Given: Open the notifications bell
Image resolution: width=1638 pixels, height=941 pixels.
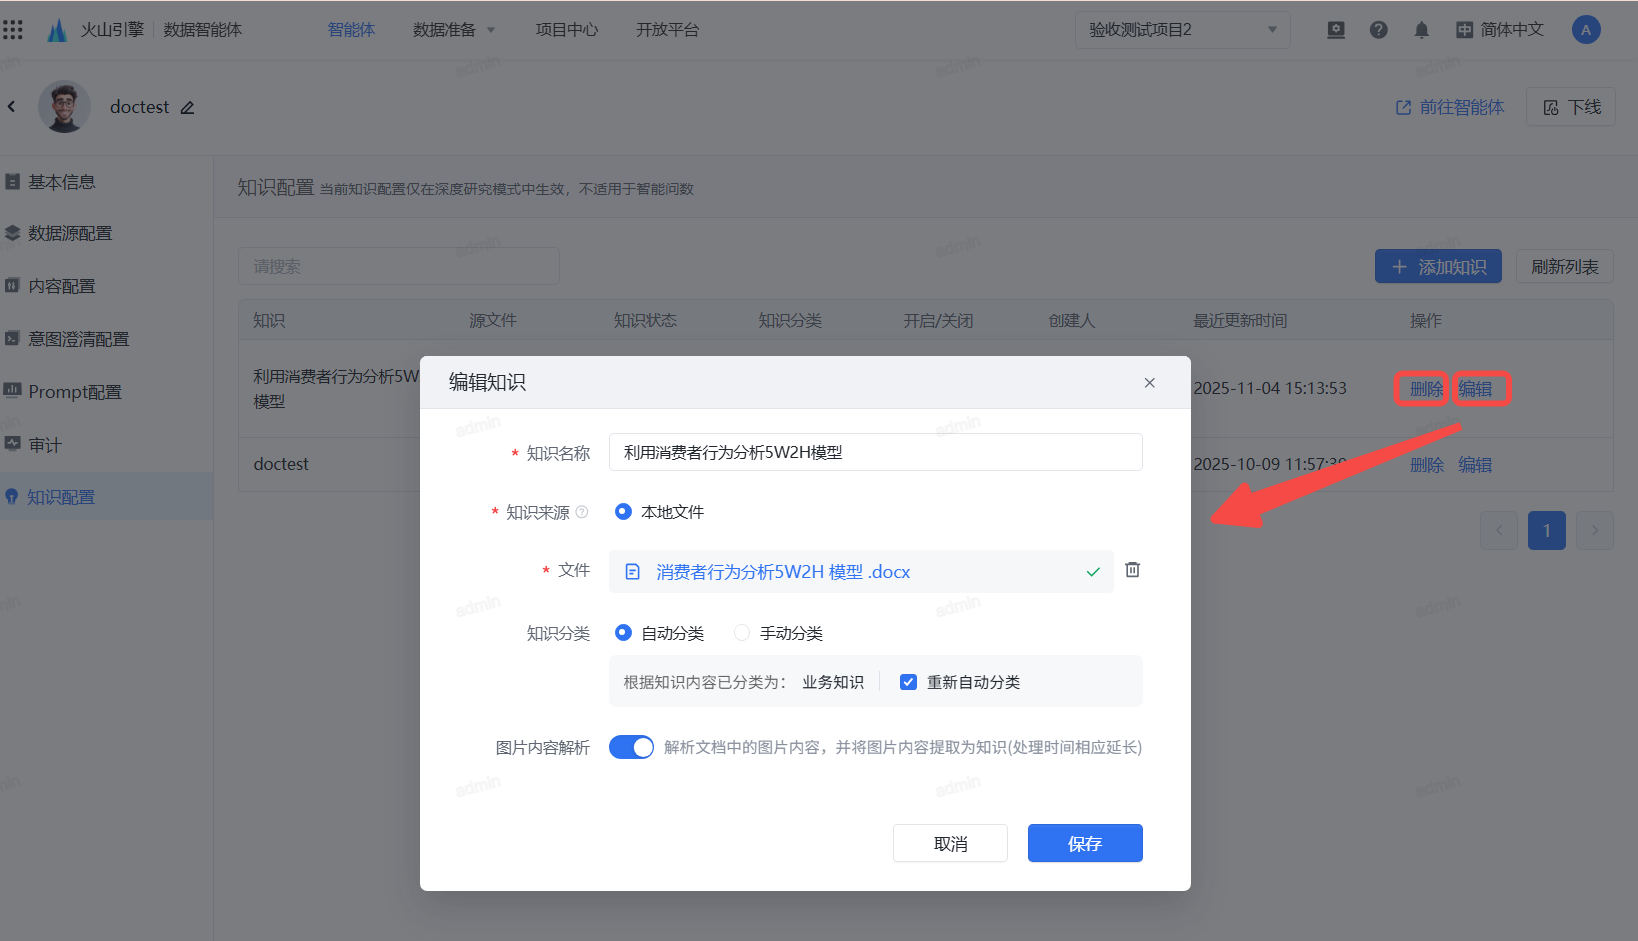Looking at the screenshot, I should 1422,30.
